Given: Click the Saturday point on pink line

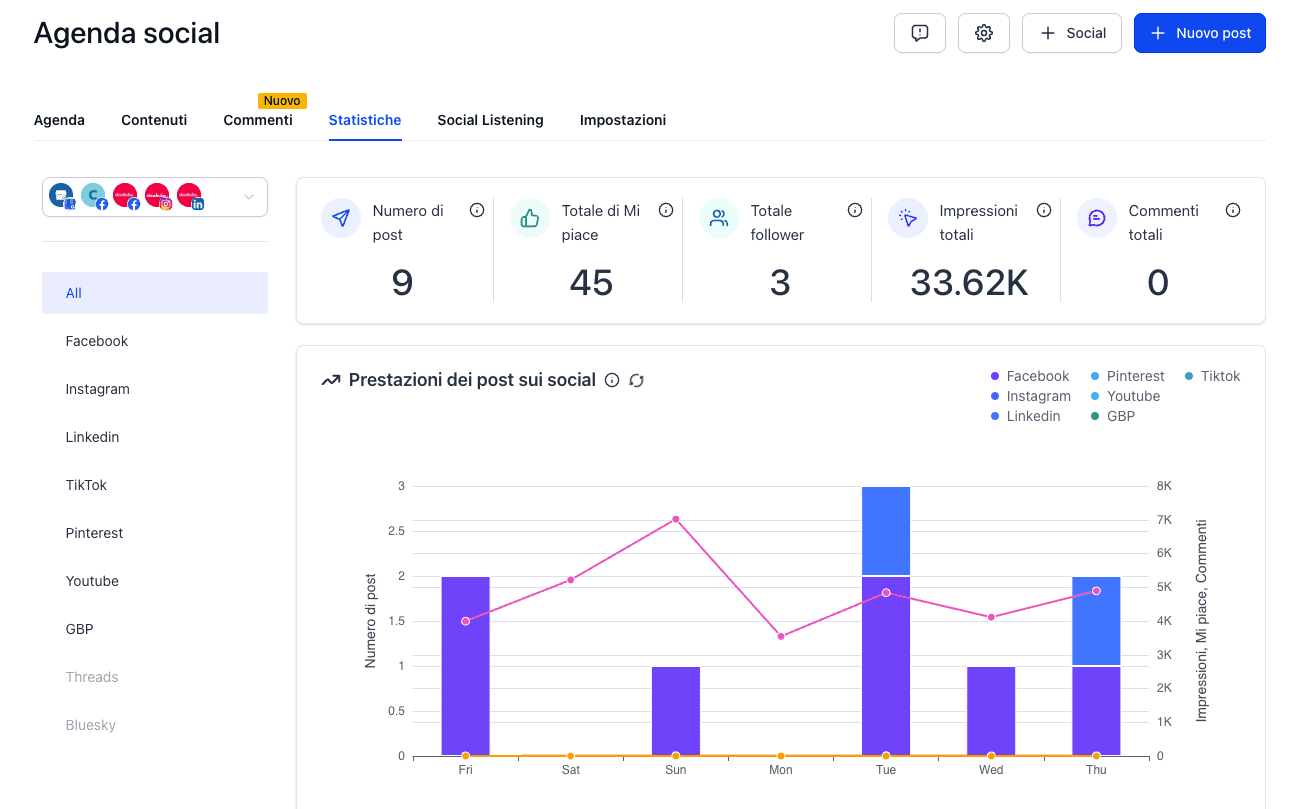Looking at the screenshot, I should coord(571,580).
